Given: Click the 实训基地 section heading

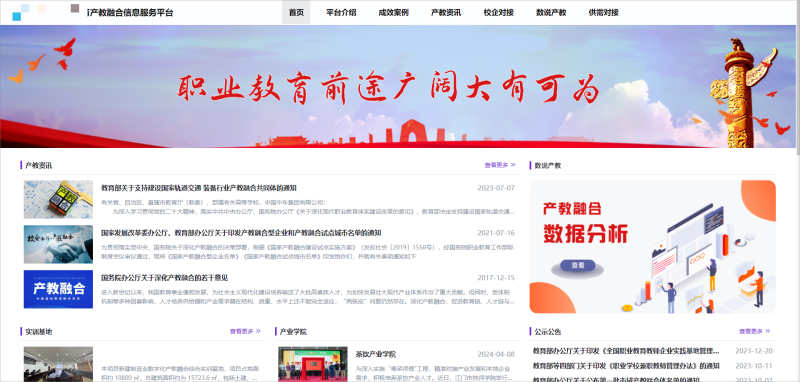Looking at the screenshot, I should [38, 332].
